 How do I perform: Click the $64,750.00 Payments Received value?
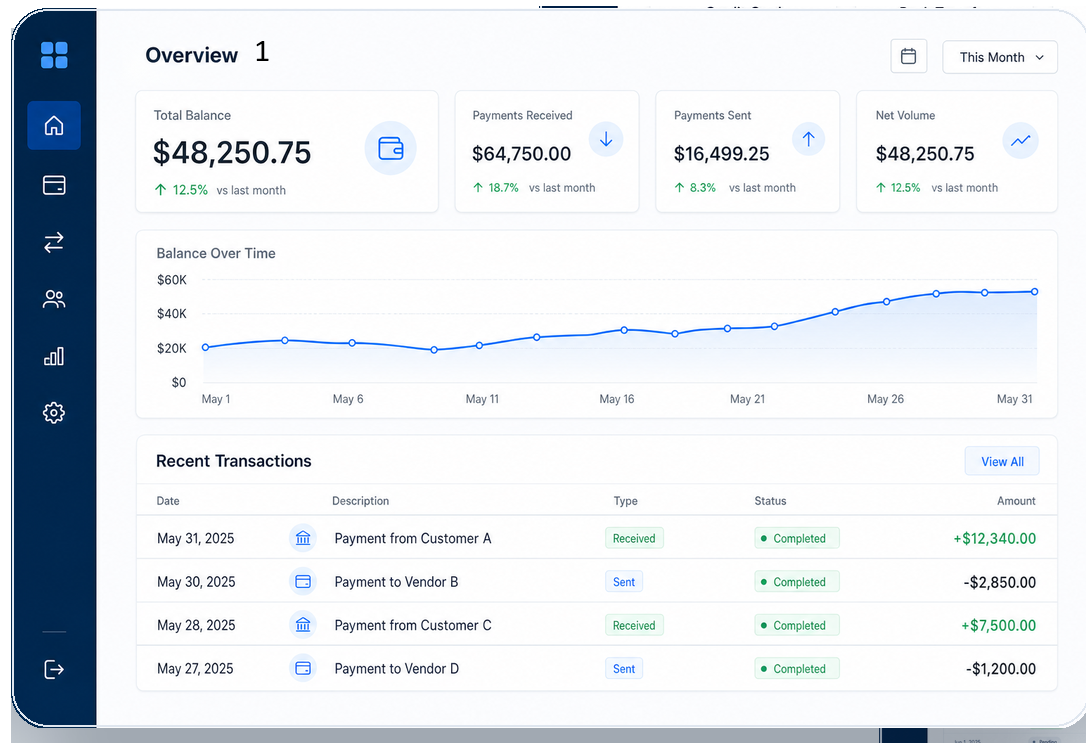(522, 154)
